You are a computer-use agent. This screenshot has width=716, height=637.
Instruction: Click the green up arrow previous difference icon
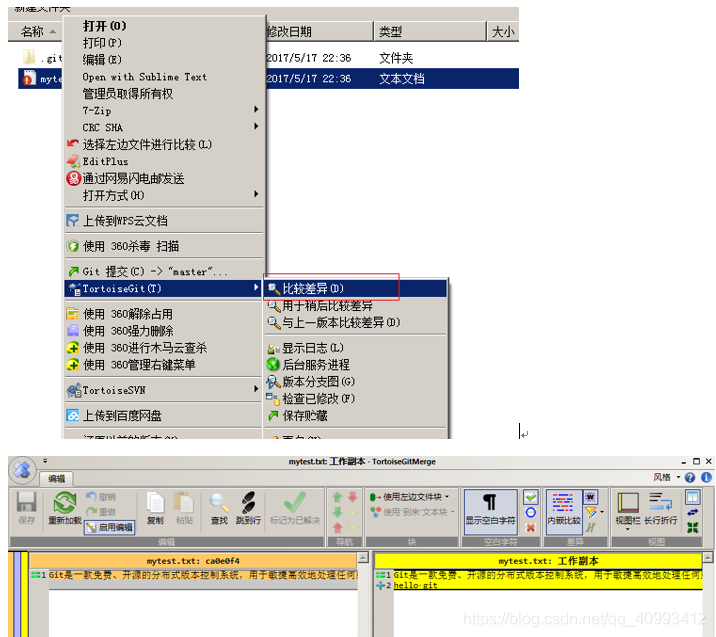click(337, 497)
